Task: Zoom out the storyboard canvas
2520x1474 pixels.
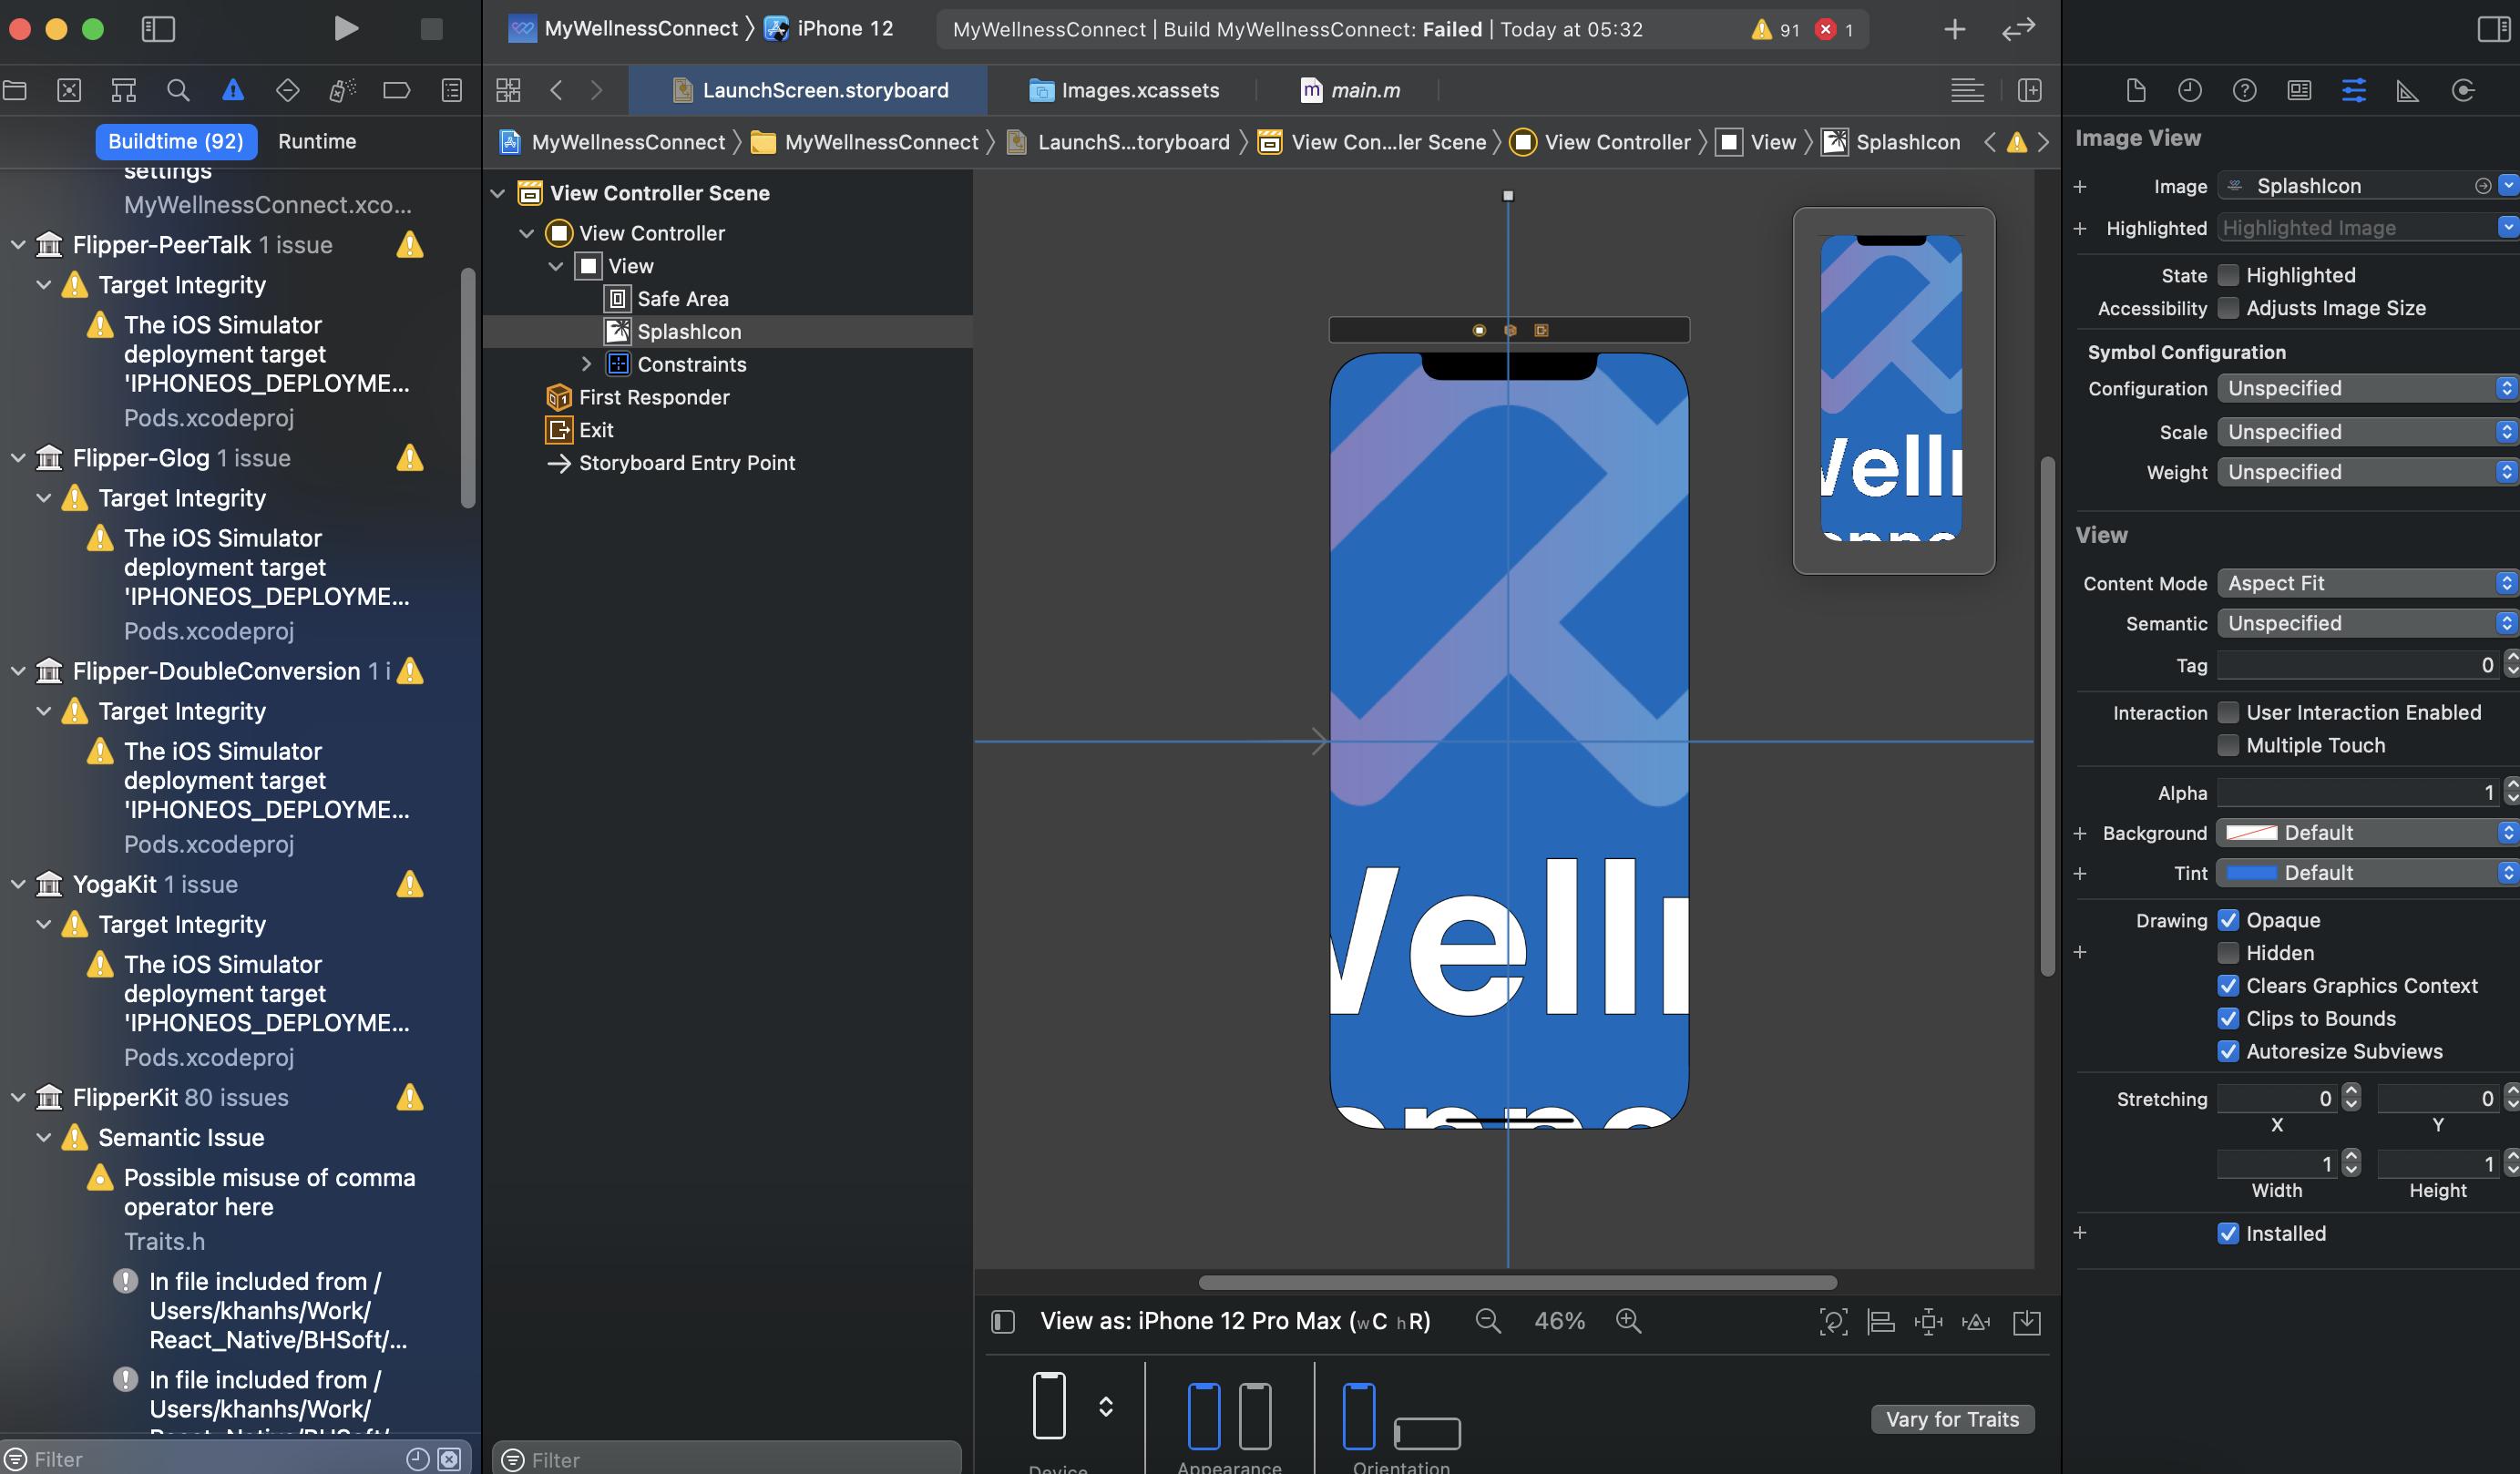Action: (x=1488, y=1321)
